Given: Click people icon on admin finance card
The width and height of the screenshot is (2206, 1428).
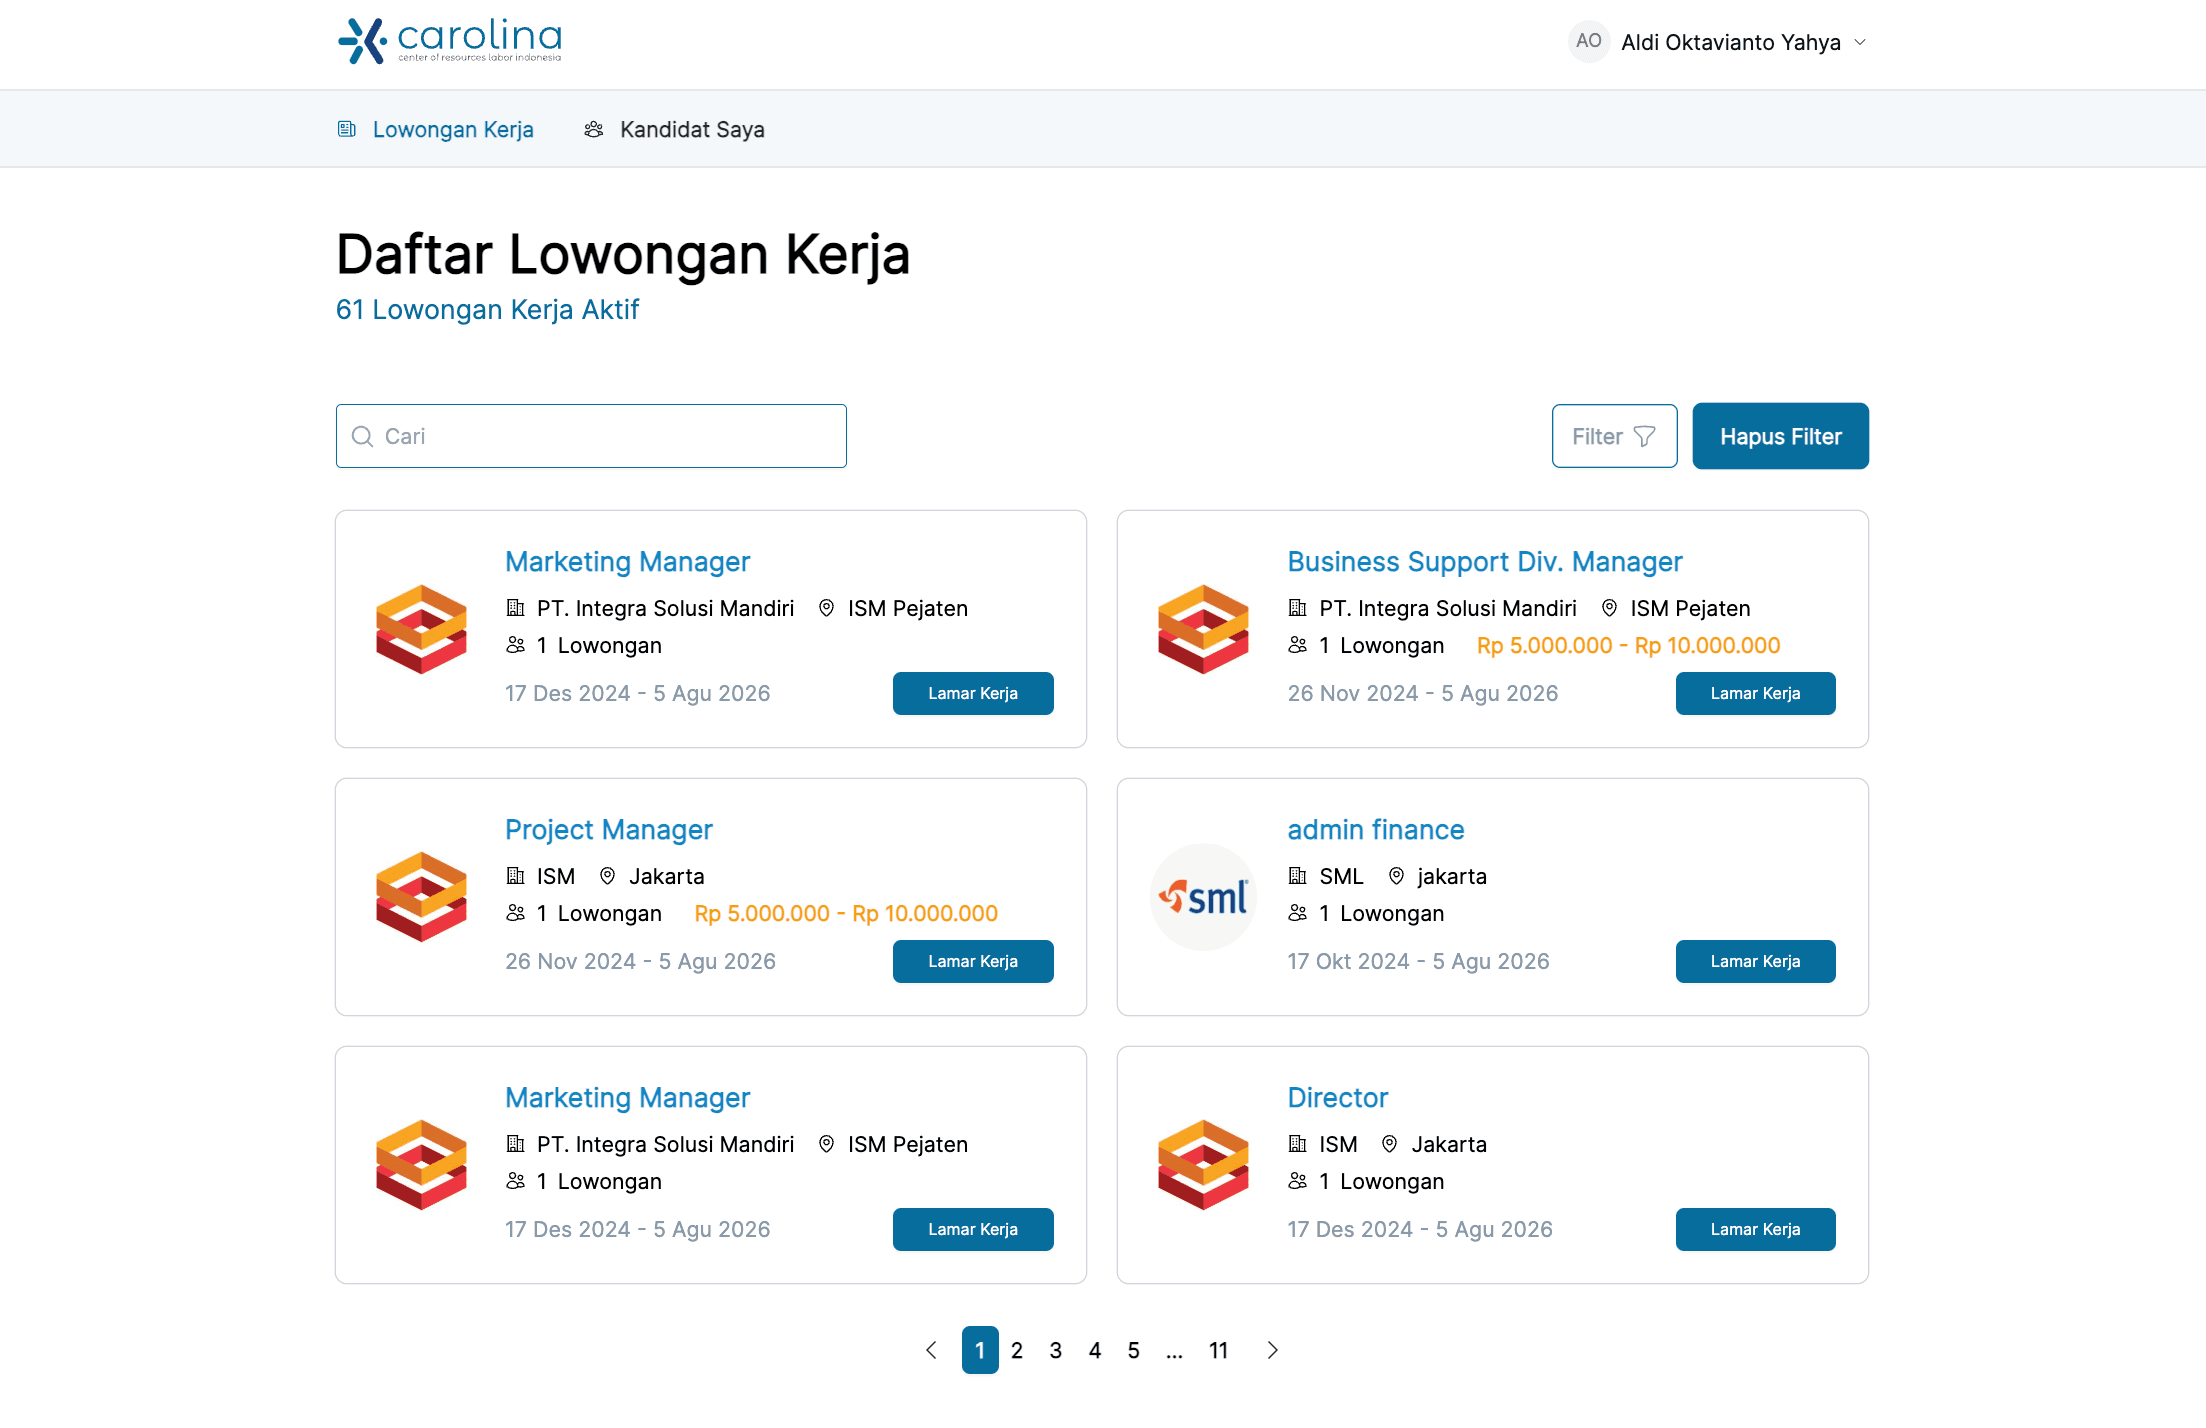Looking at the screenshot, I should (1298, 913).
